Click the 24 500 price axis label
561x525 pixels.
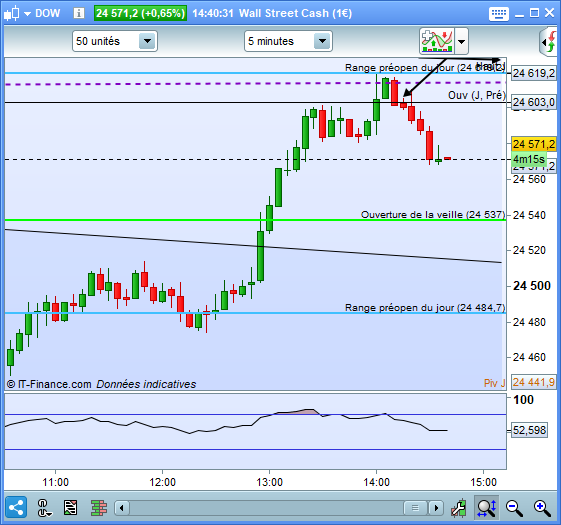tap(532, 286)
